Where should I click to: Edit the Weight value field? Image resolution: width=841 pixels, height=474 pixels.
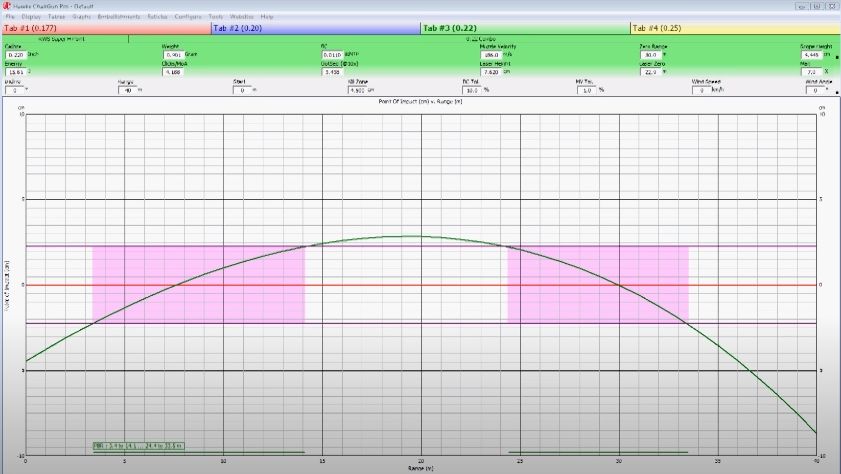(173, 55)
